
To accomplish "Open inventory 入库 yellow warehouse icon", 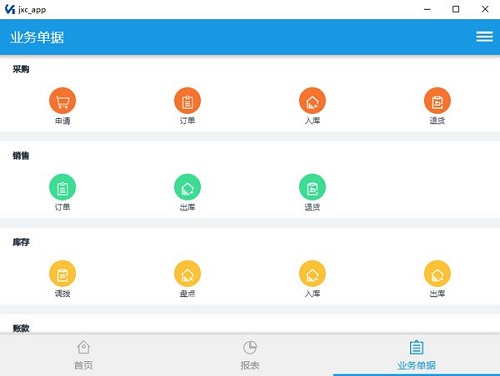I will click(312, 274).
